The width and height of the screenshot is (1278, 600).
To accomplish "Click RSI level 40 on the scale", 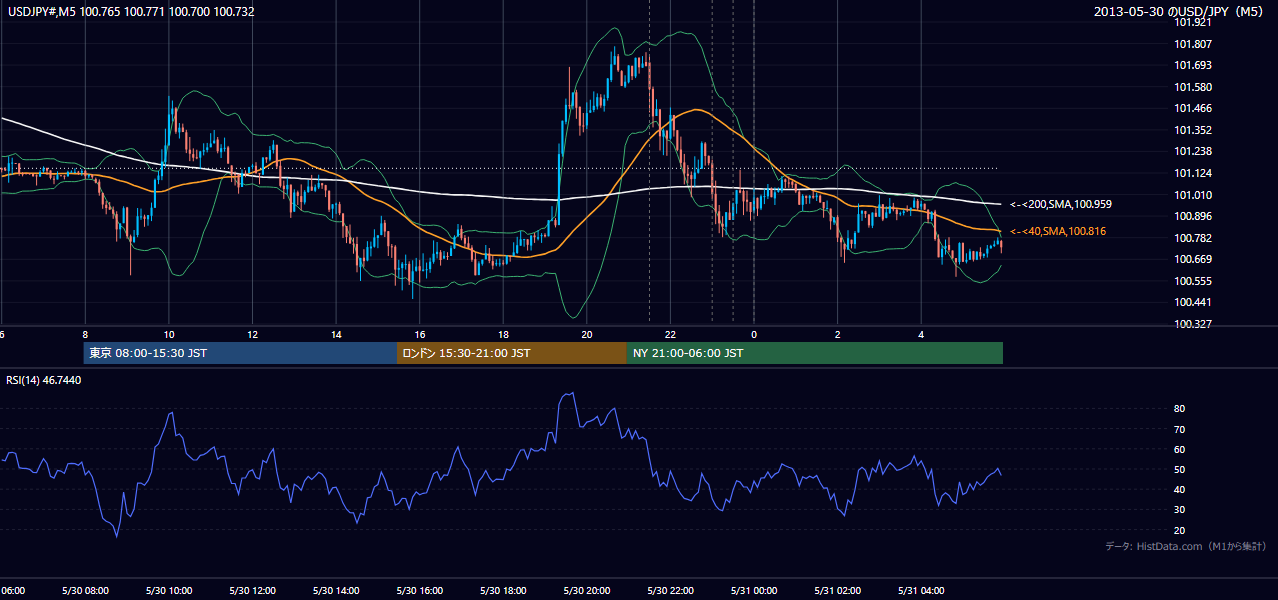I will (1179, 489).
